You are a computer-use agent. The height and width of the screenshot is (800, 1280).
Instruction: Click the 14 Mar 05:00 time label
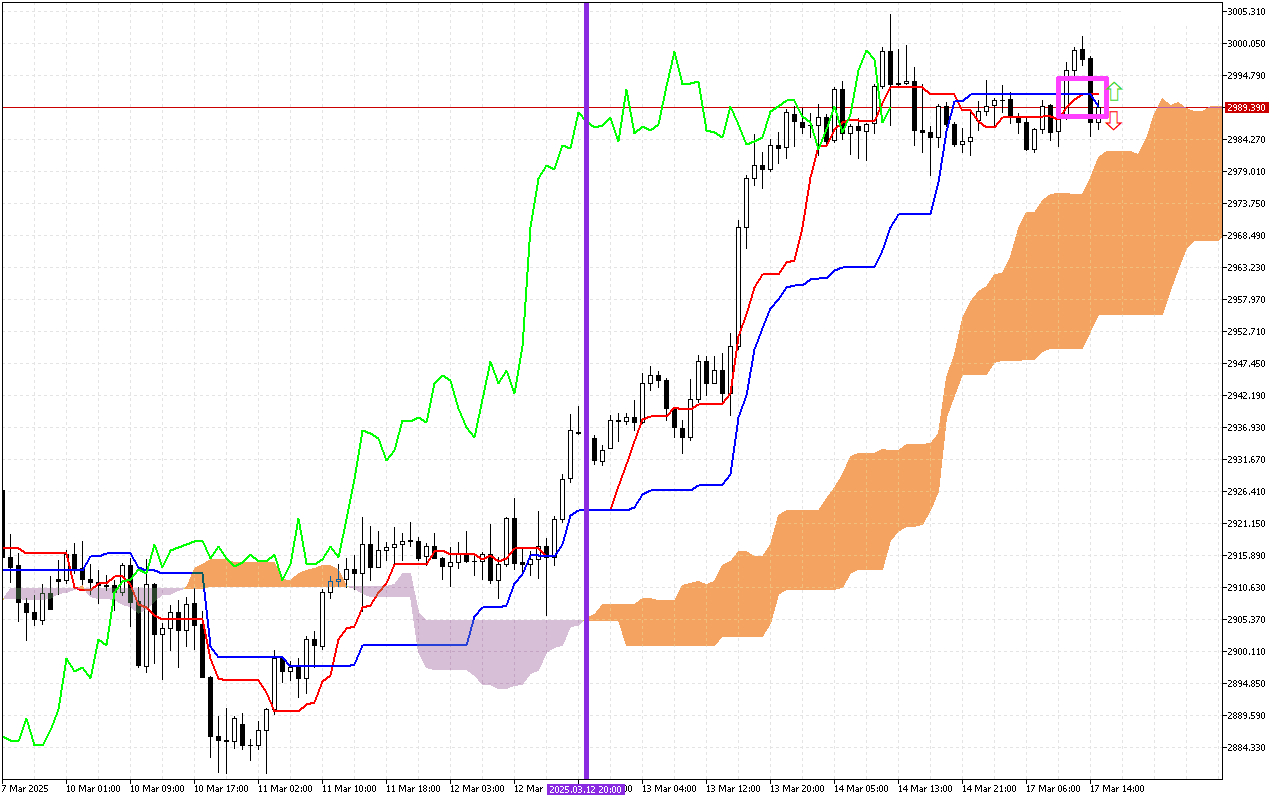(863, 789)
